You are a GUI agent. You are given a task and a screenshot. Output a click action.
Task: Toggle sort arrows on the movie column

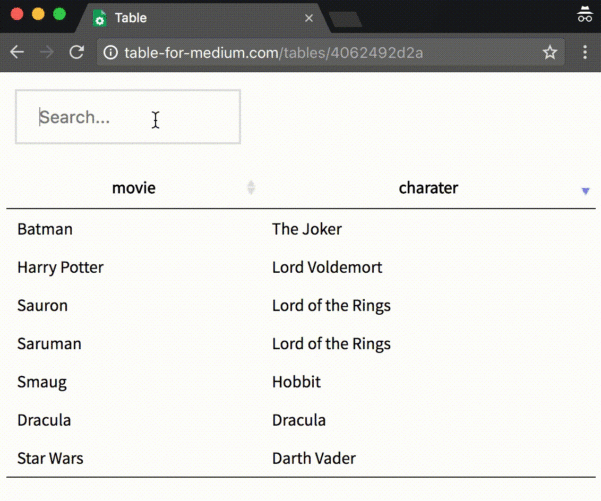click(251, 188)
